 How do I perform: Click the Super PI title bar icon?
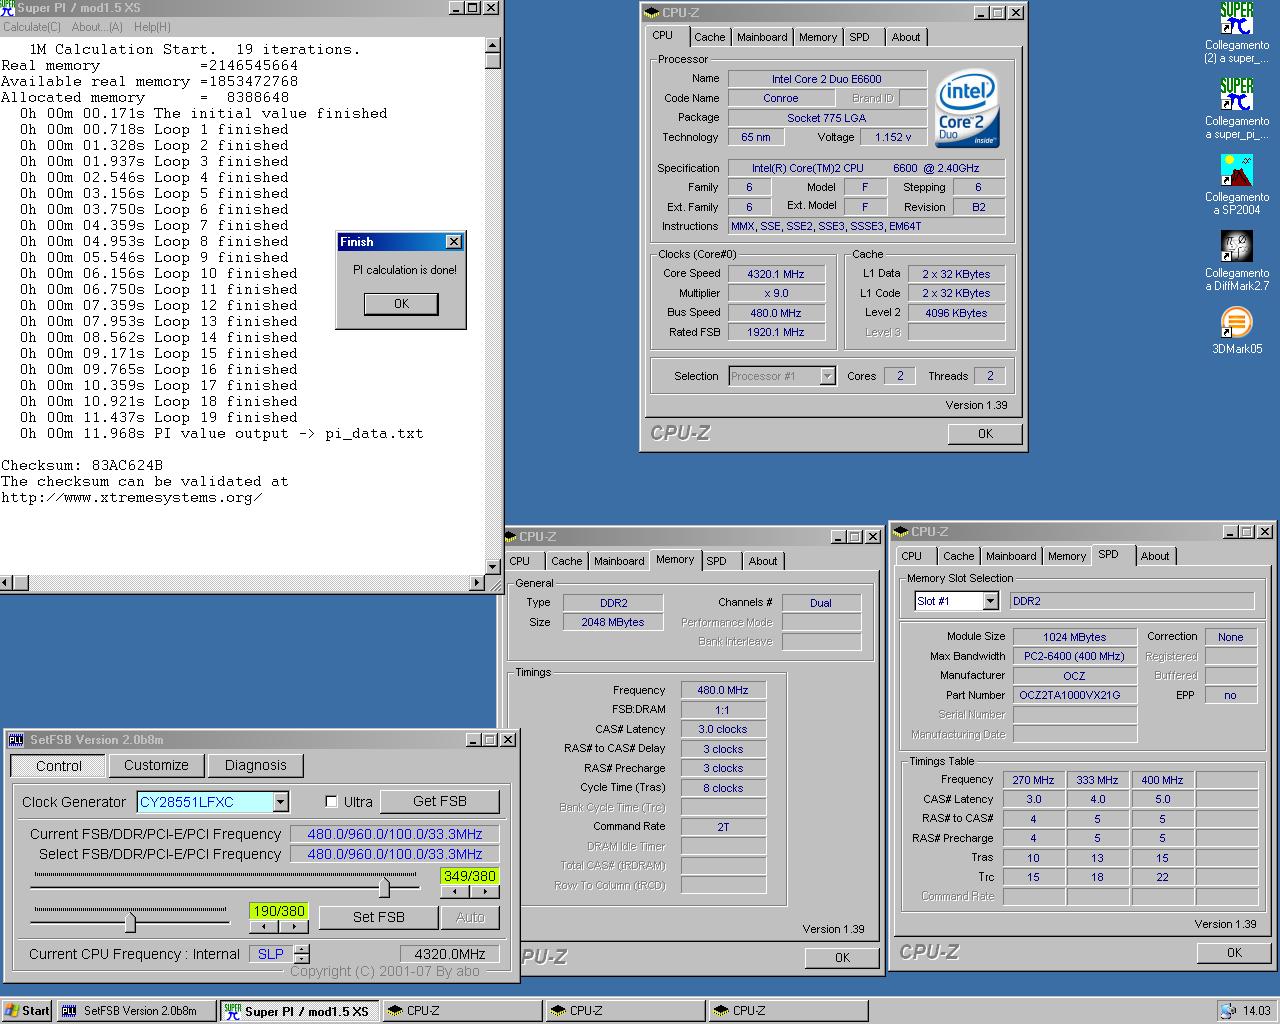pos(8,8)
